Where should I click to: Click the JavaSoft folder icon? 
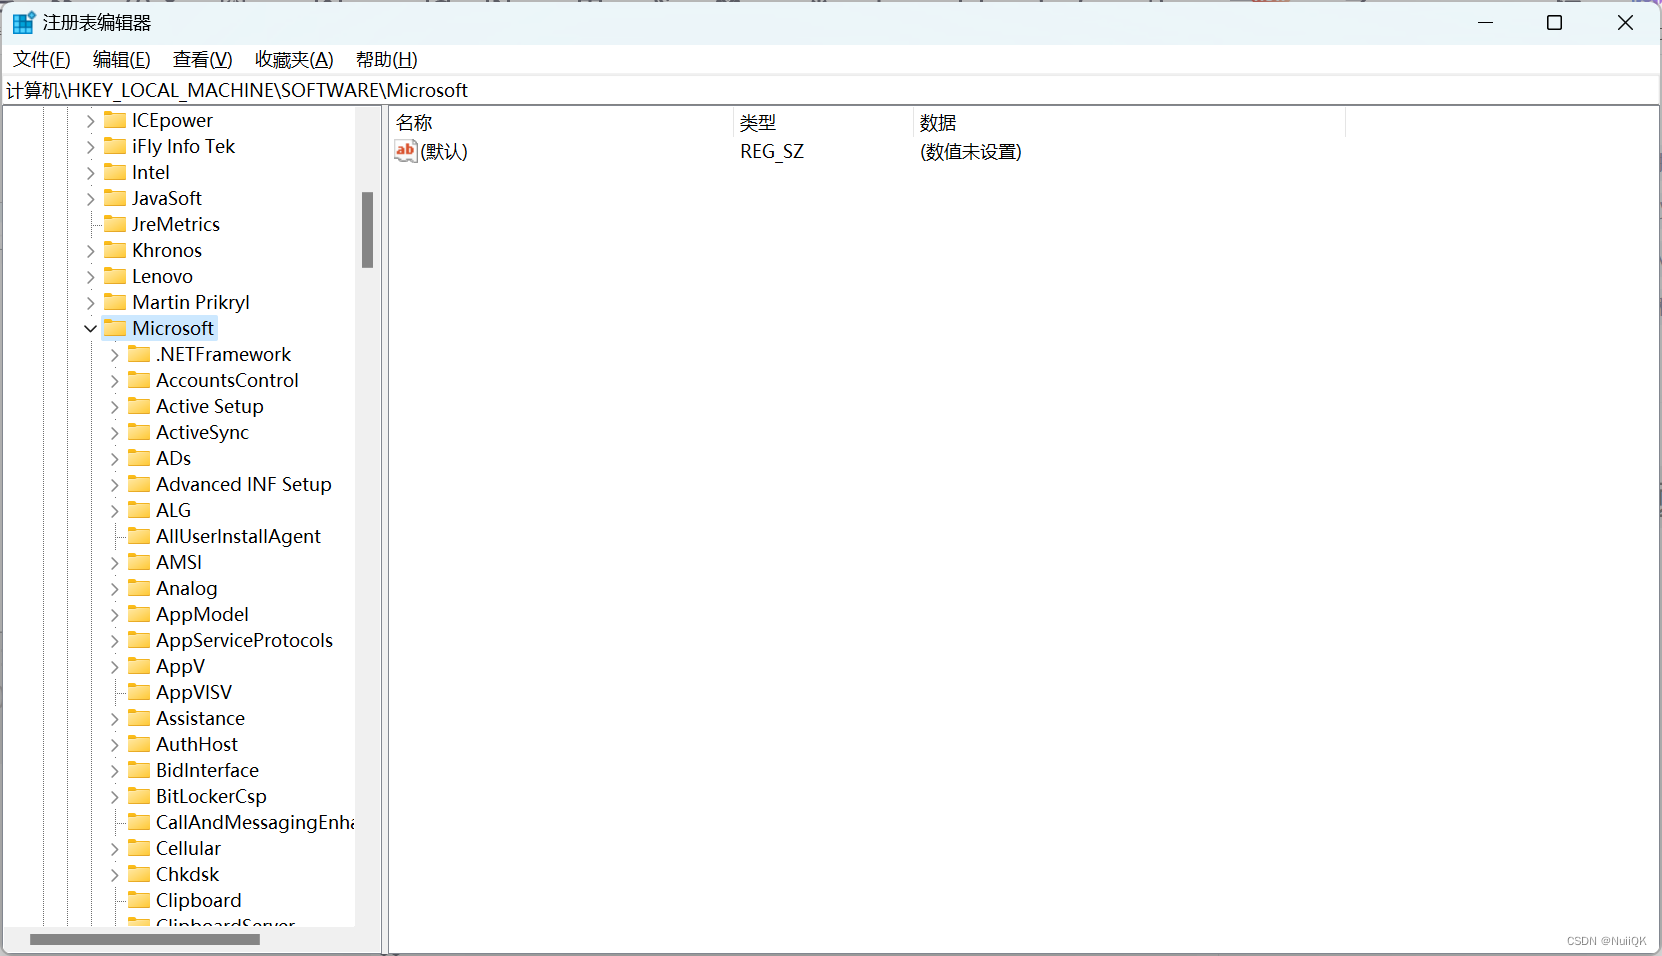115,198
